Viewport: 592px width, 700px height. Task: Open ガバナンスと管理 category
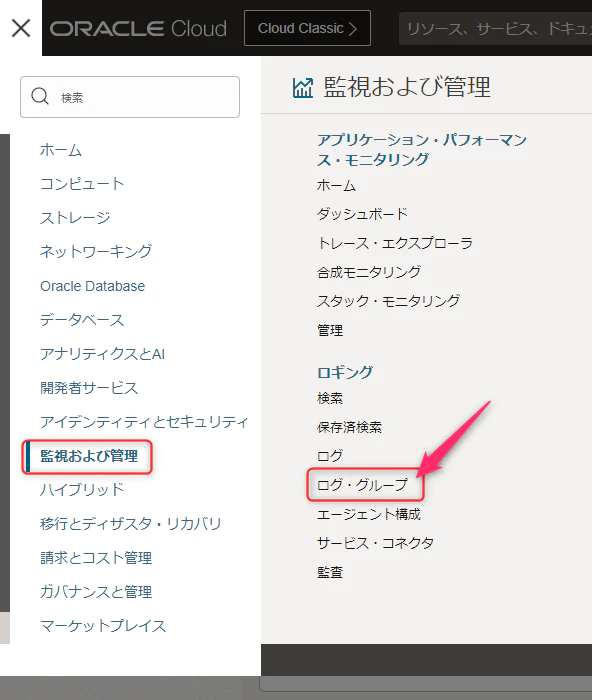coord(96,592)
